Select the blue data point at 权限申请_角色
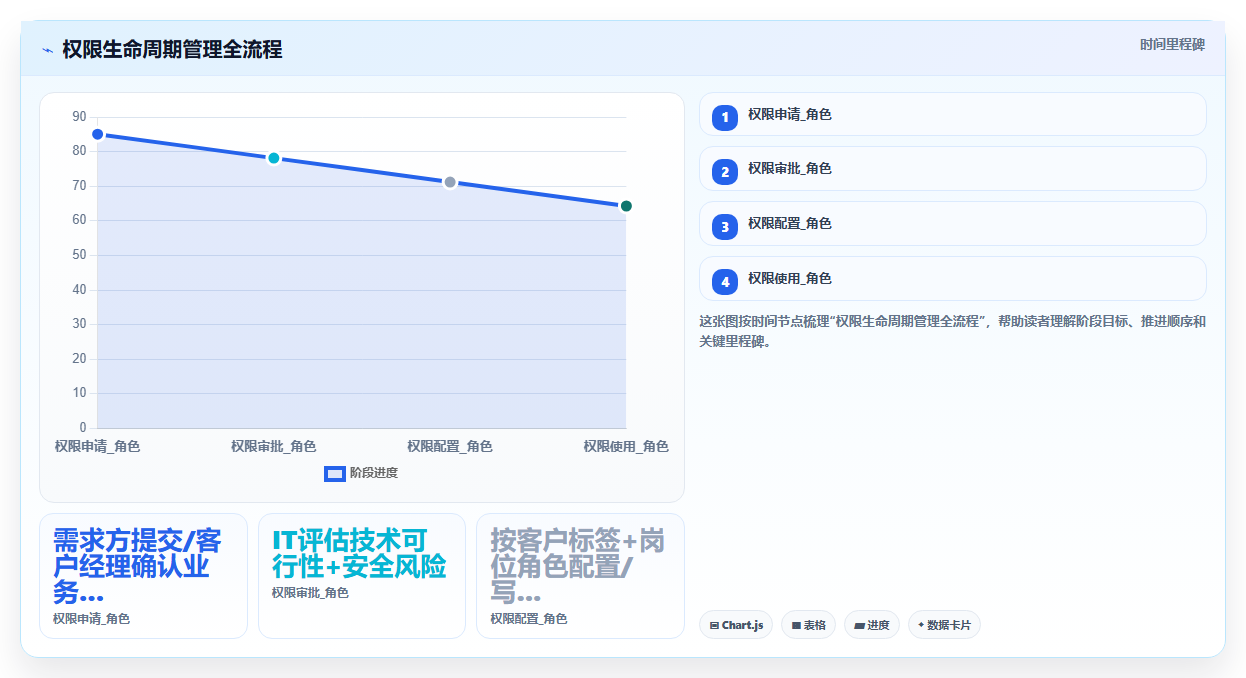This screenshot has height=678, width=1246. pos(97,134)
